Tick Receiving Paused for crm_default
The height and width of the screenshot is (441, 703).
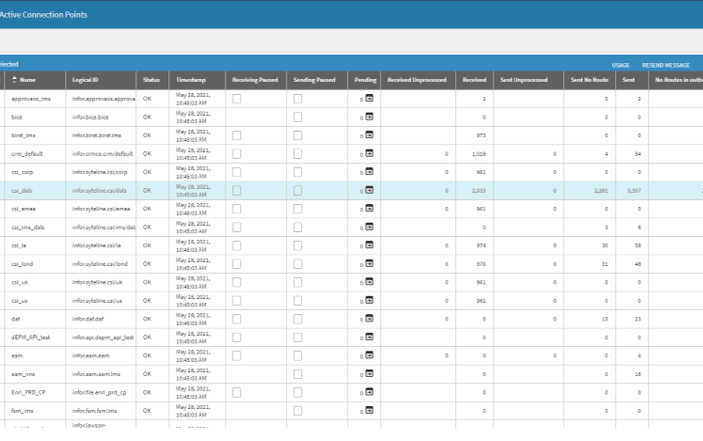[x=237, y=154]
